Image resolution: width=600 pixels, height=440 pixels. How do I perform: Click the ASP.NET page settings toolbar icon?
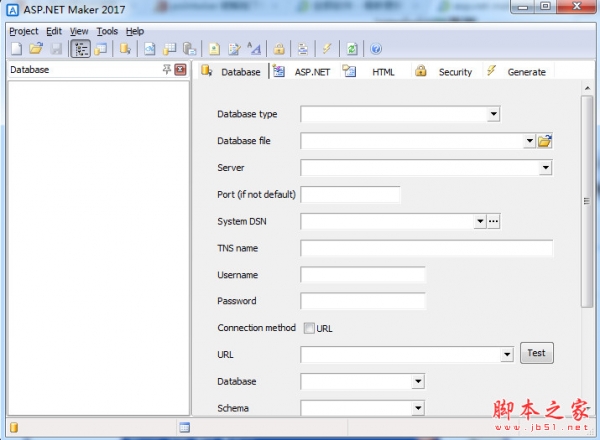150,49
